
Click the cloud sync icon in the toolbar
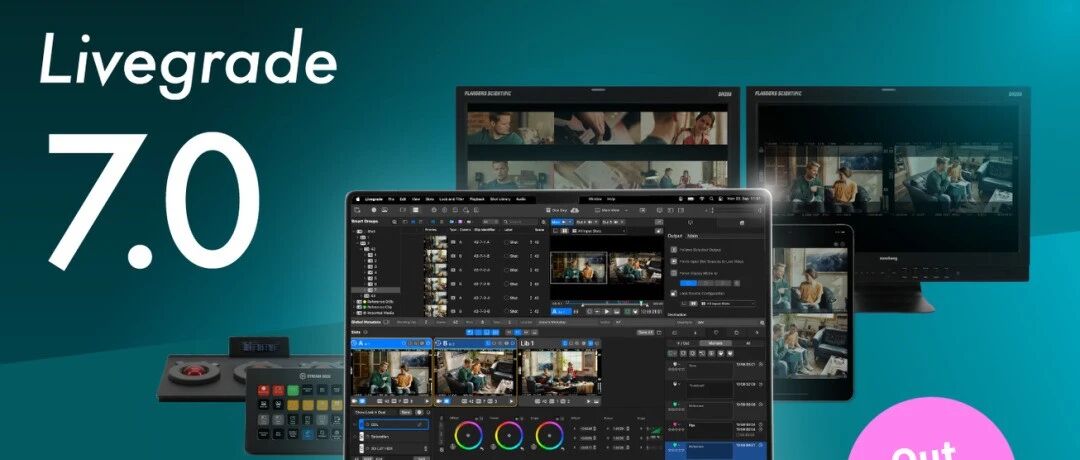point(574,210)
